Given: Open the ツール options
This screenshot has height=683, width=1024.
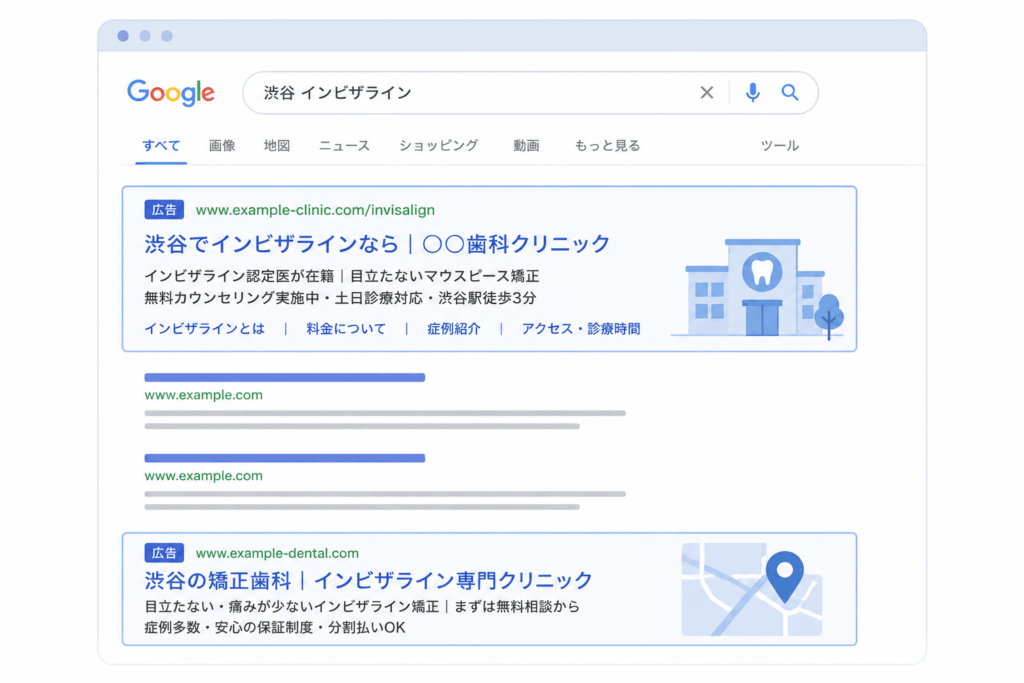Looking at the screenshot, I should [780, 146].
